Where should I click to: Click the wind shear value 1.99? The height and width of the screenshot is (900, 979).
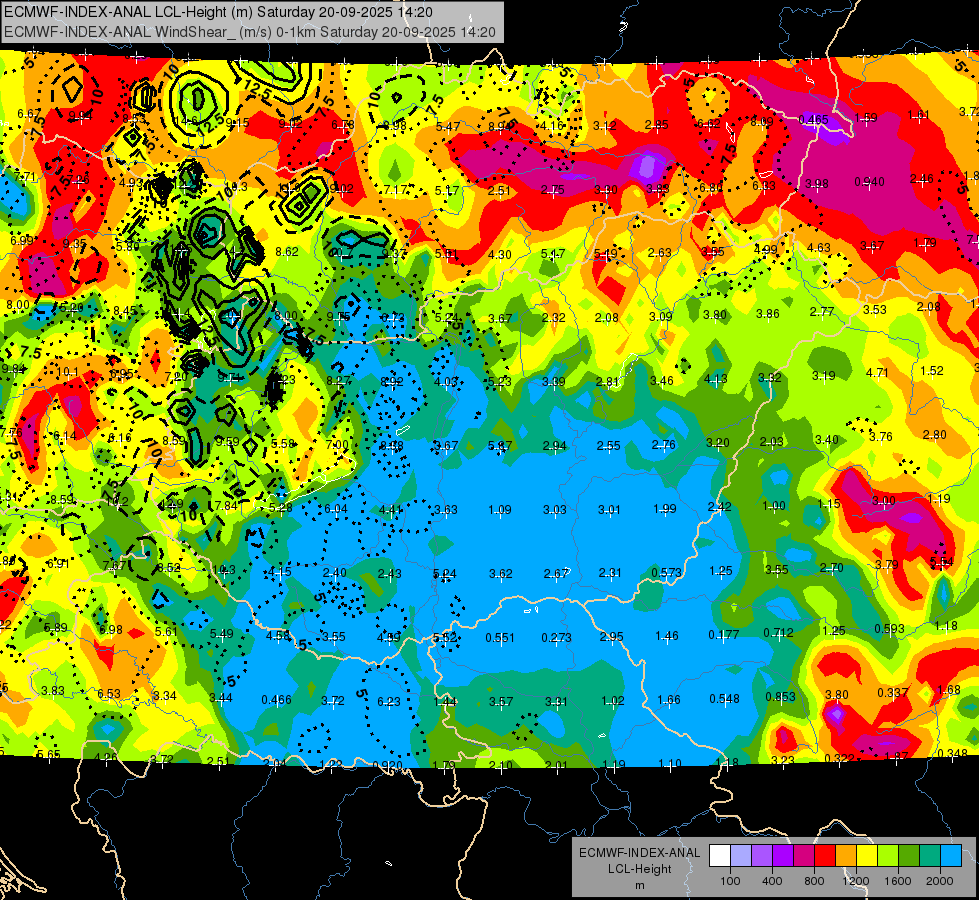tap(664, 508)
